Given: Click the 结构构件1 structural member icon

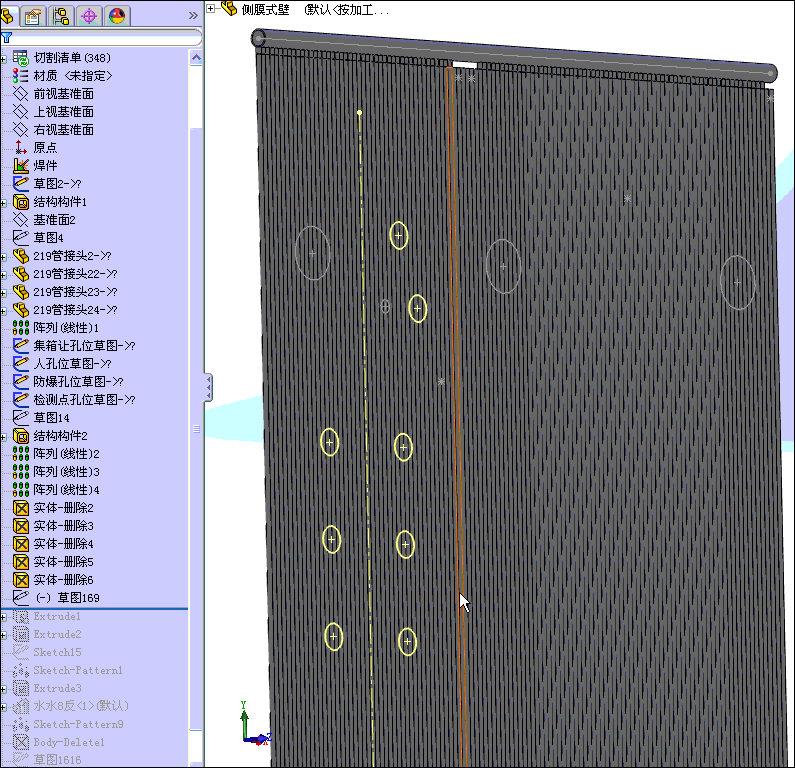Looking at the screenshot, I should (21, 202).
